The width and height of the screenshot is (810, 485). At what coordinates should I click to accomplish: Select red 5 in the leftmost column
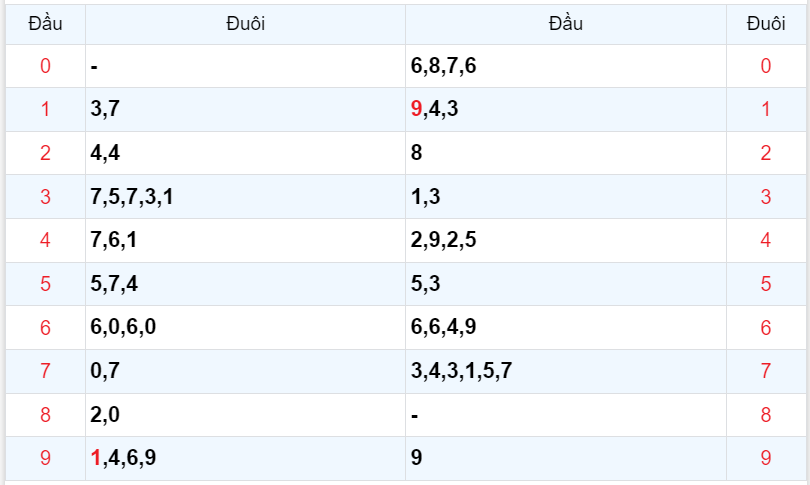(x=45, y=284)
